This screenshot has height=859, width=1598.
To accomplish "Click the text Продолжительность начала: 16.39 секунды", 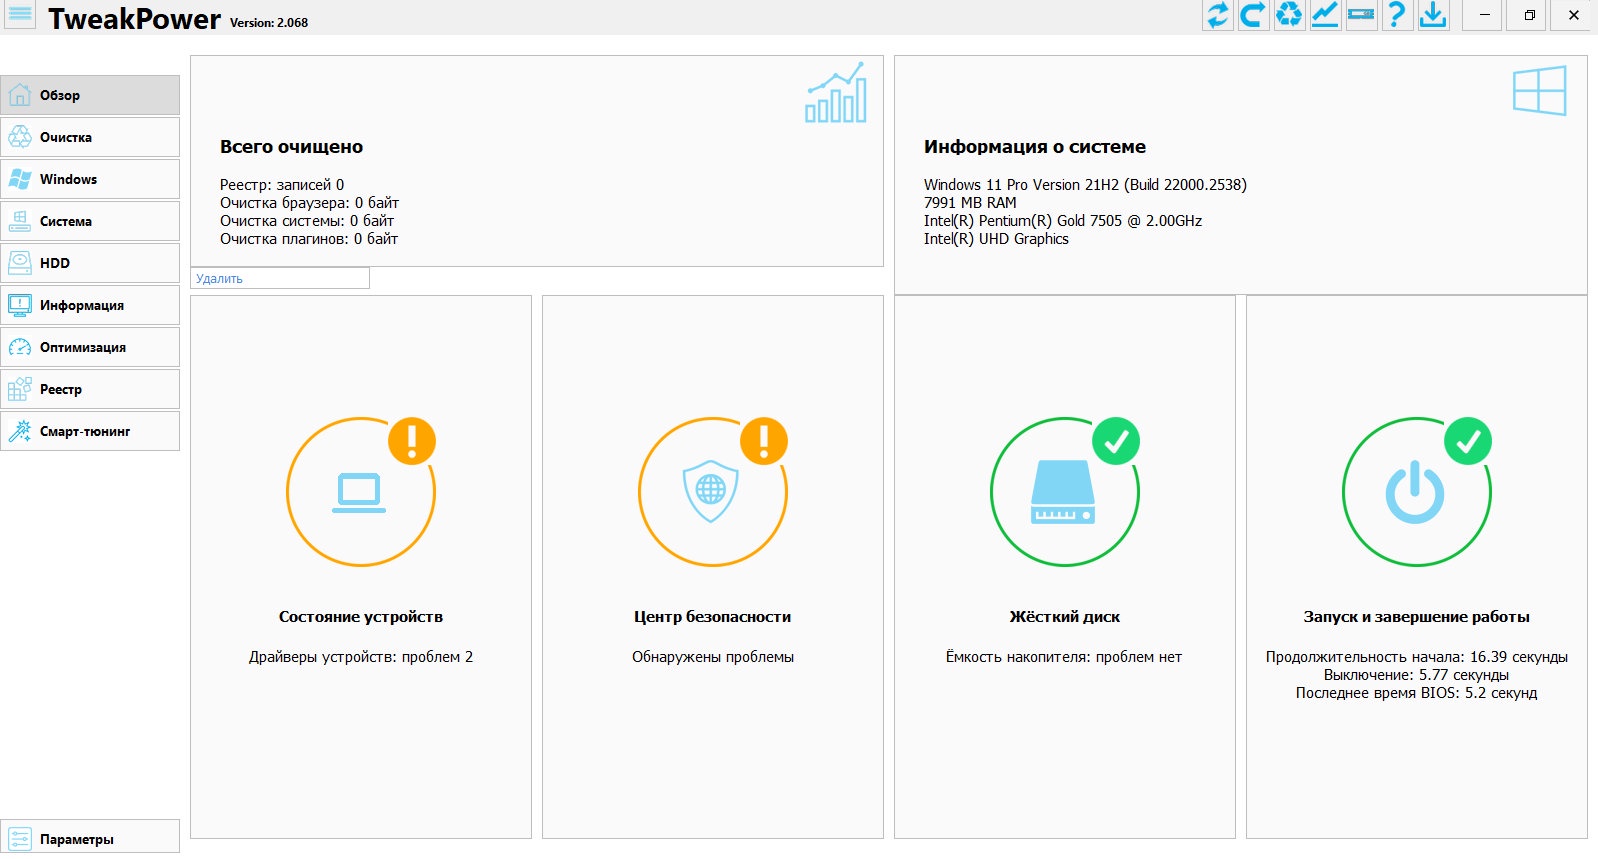I will click(x=1416, y=657).
